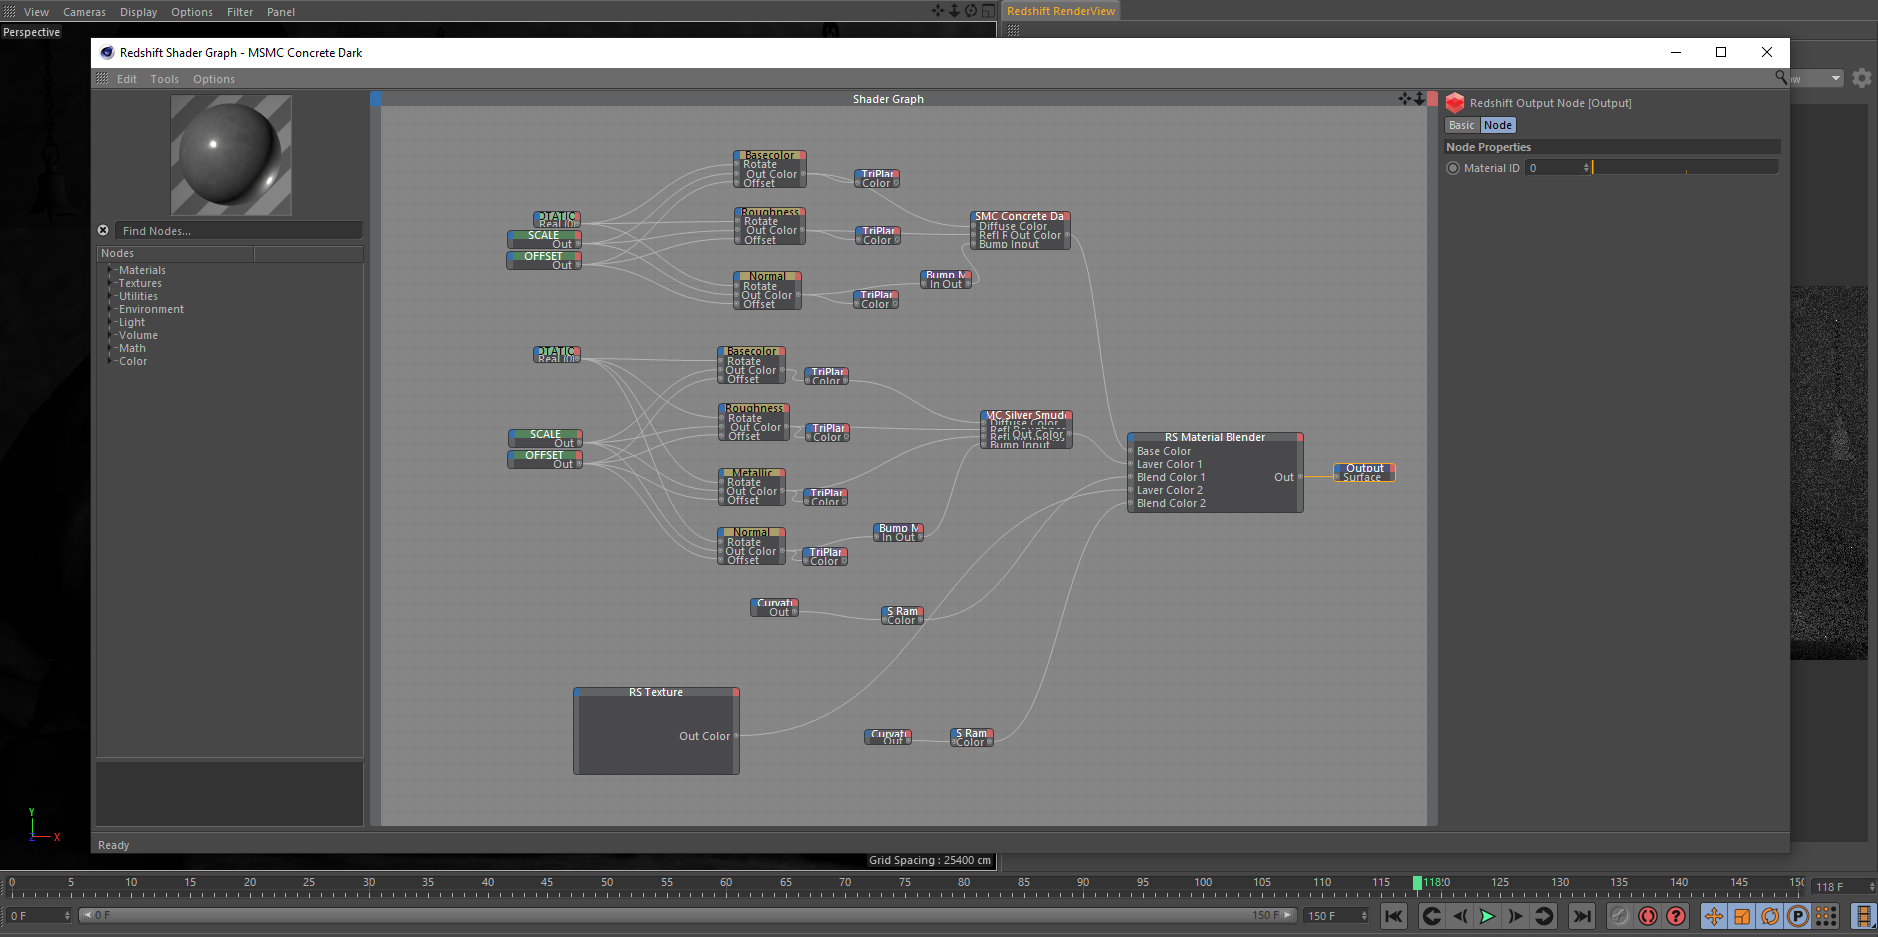The image size is (1878, 937).
Task: Click the Shader Graph pan arrows icon
Action: 1405,98
